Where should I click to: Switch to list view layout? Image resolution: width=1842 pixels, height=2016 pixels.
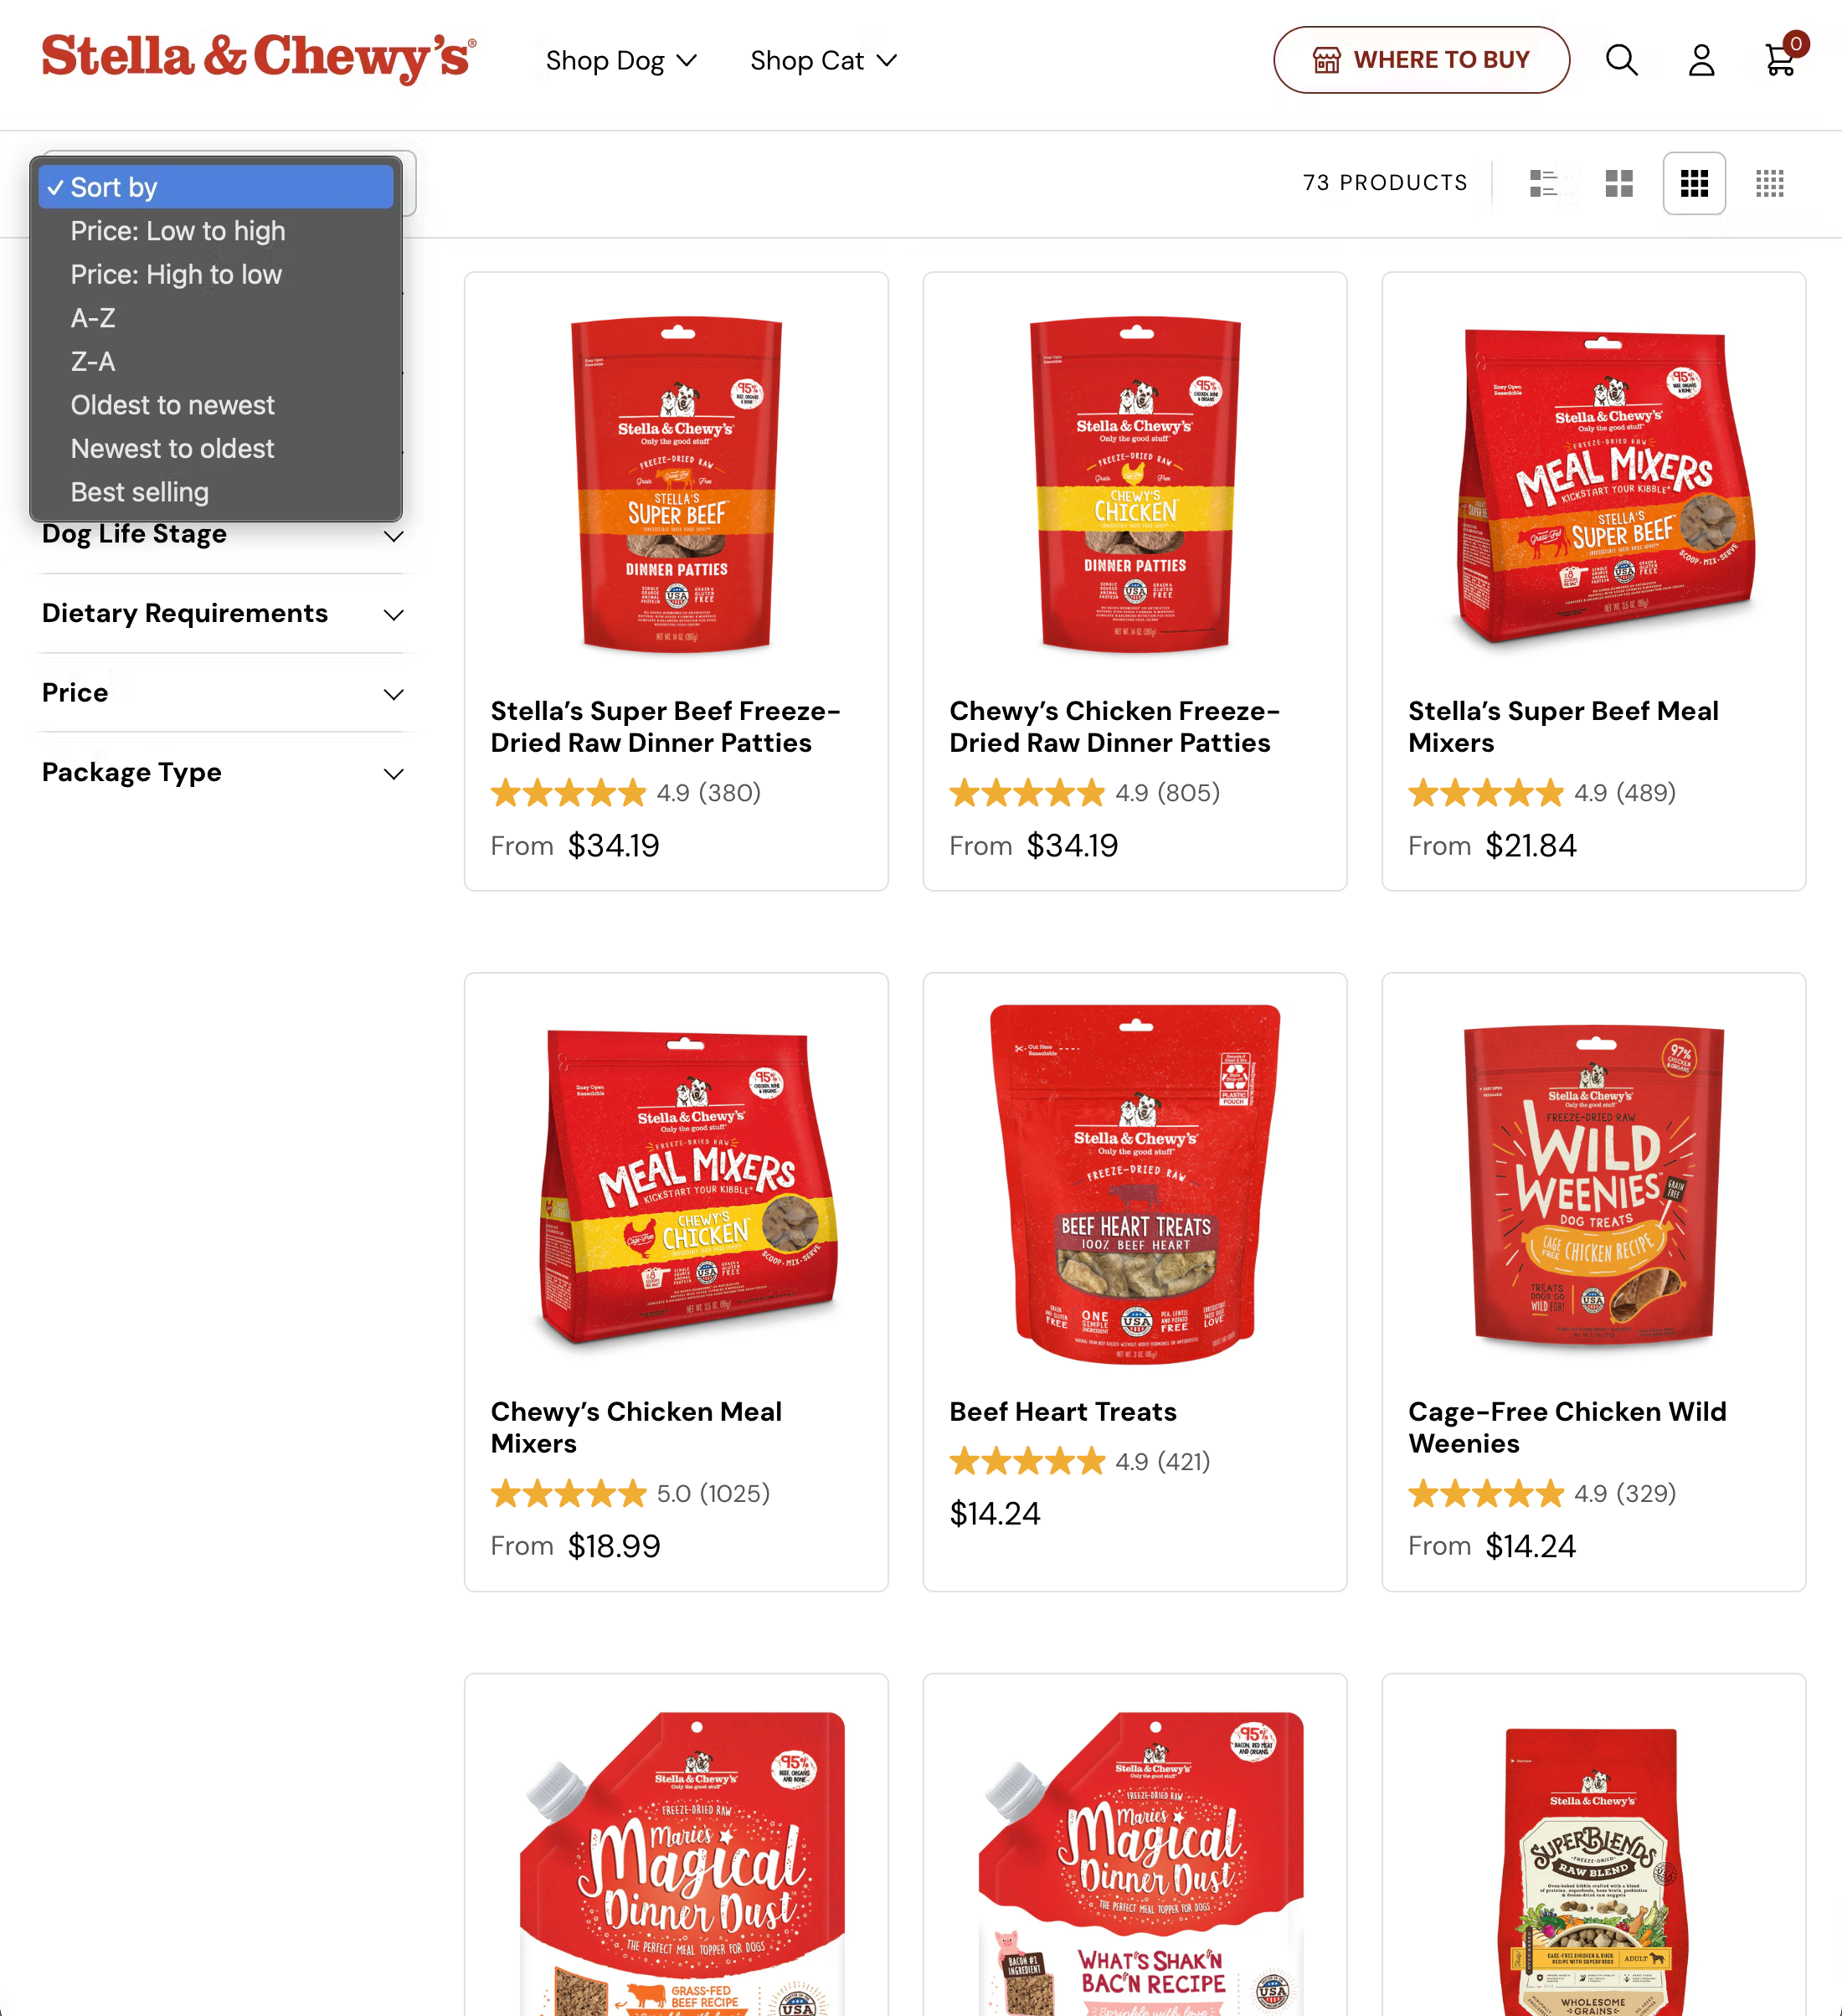[1543, 183]
